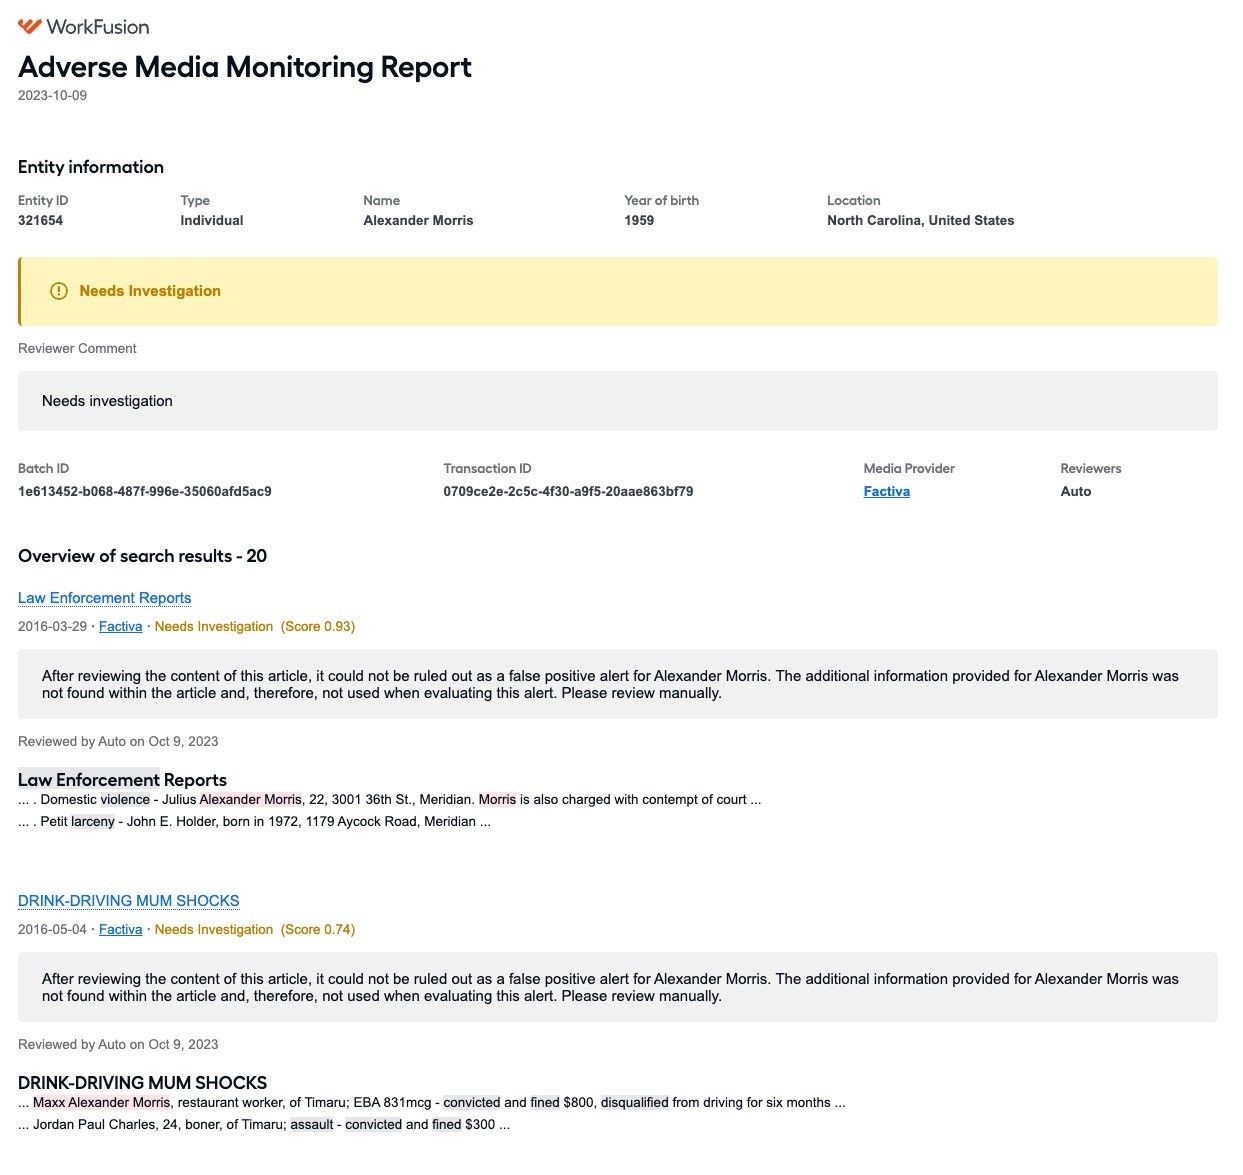
Task: Open the DRINK-DRIVING MUM SHOCKS article link
Action: tap(128, 901)
